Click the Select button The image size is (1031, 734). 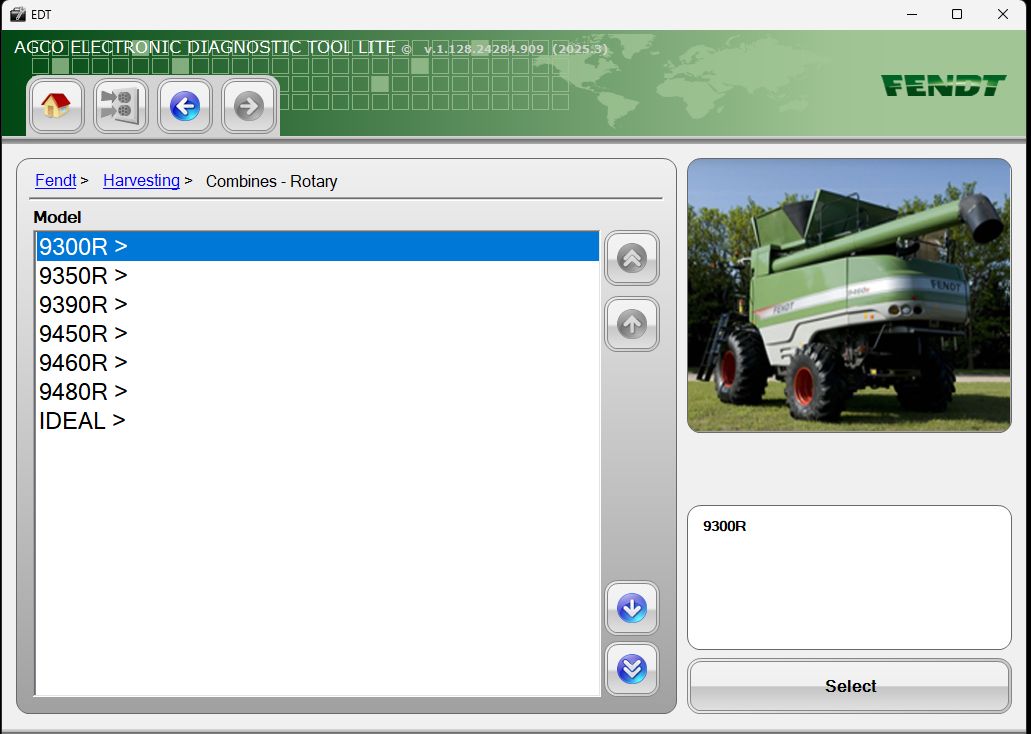point(850,686)
